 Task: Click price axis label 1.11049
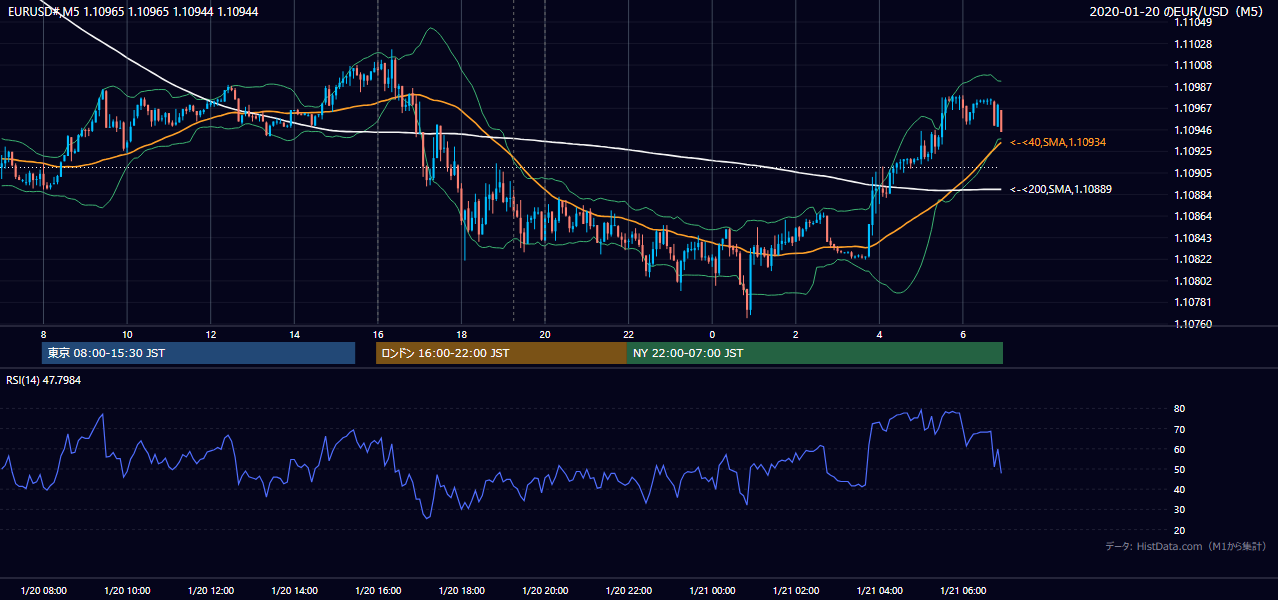(x=1193, y=22)
